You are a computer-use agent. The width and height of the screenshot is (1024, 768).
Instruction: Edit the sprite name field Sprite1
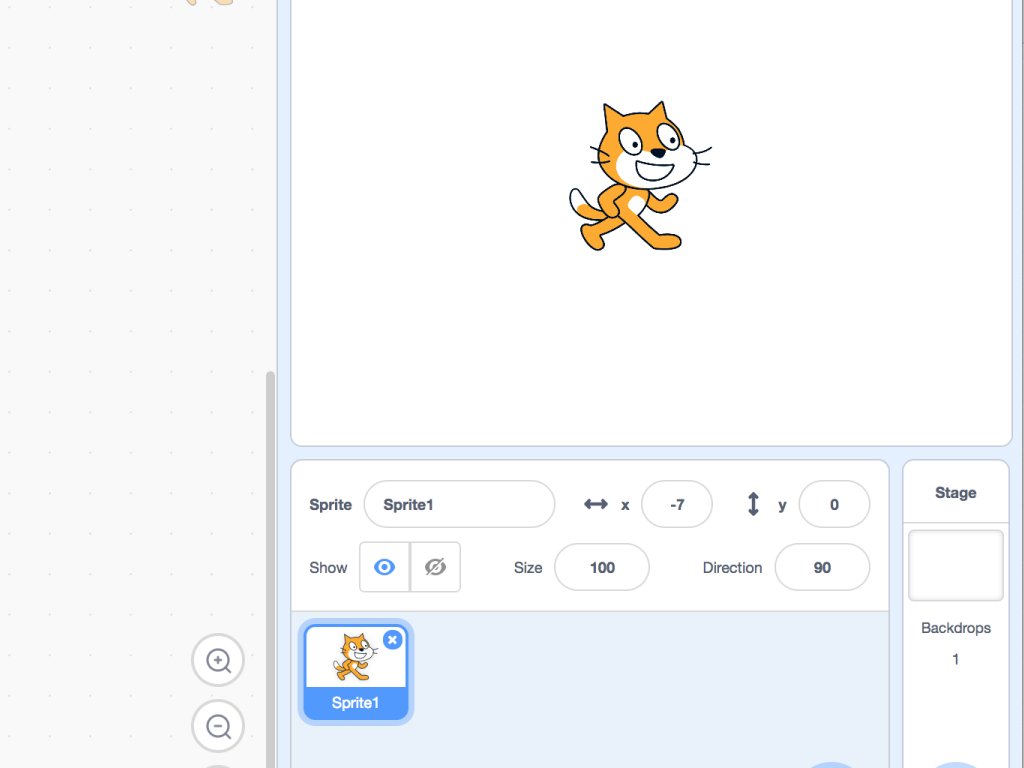(459, 504)
